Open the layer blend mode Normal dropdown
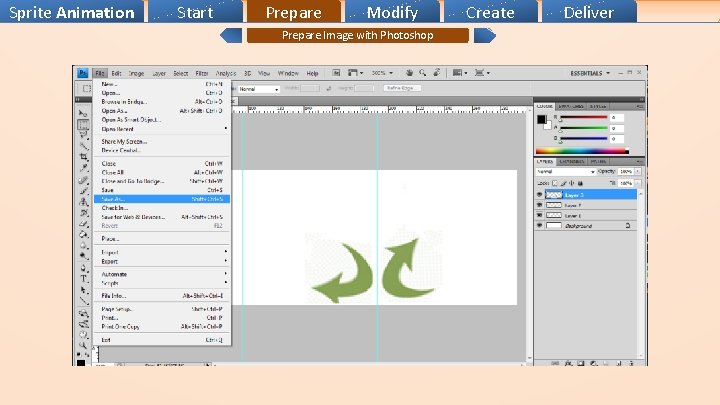720x405 pixels. click(x=566, y=171)
